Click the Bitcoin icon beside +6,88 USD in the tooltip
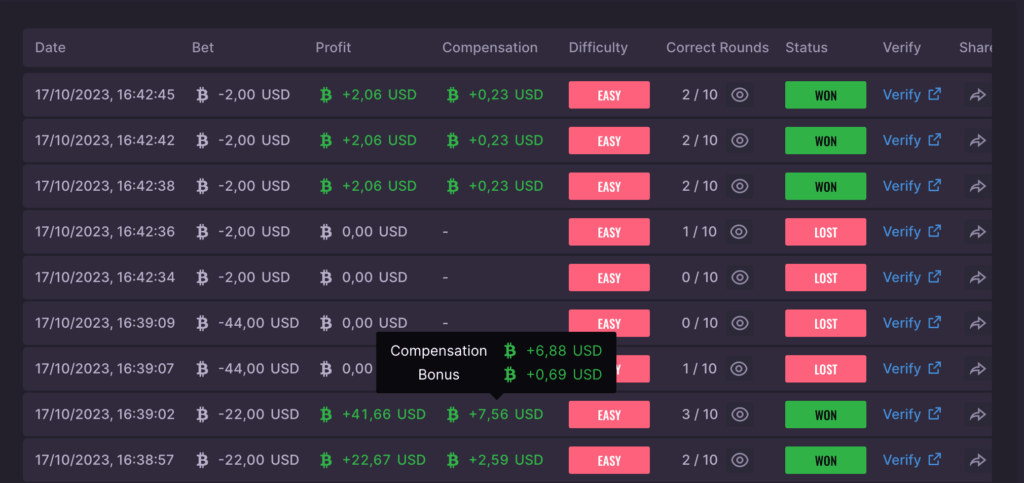The width and height of the screenshot is (1024, 483). coord(510,352)
